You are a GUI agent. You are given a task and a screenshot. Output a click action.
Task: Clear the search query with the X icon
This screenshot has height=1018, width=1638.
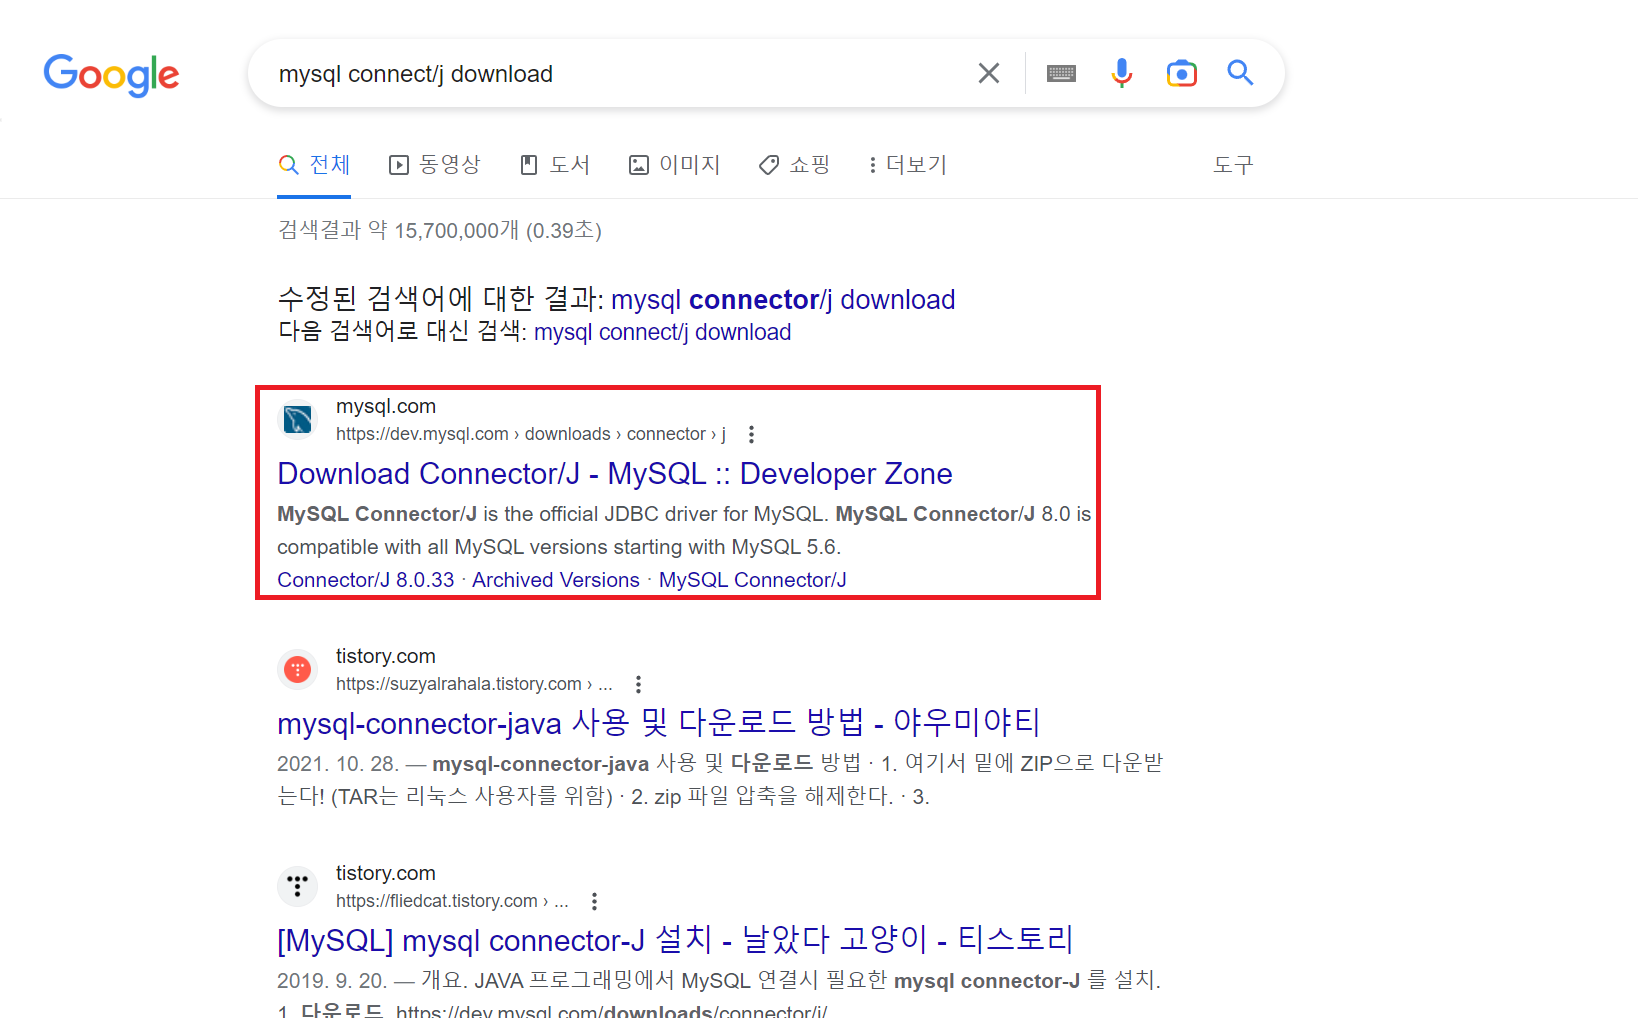[x=989, y=73]
